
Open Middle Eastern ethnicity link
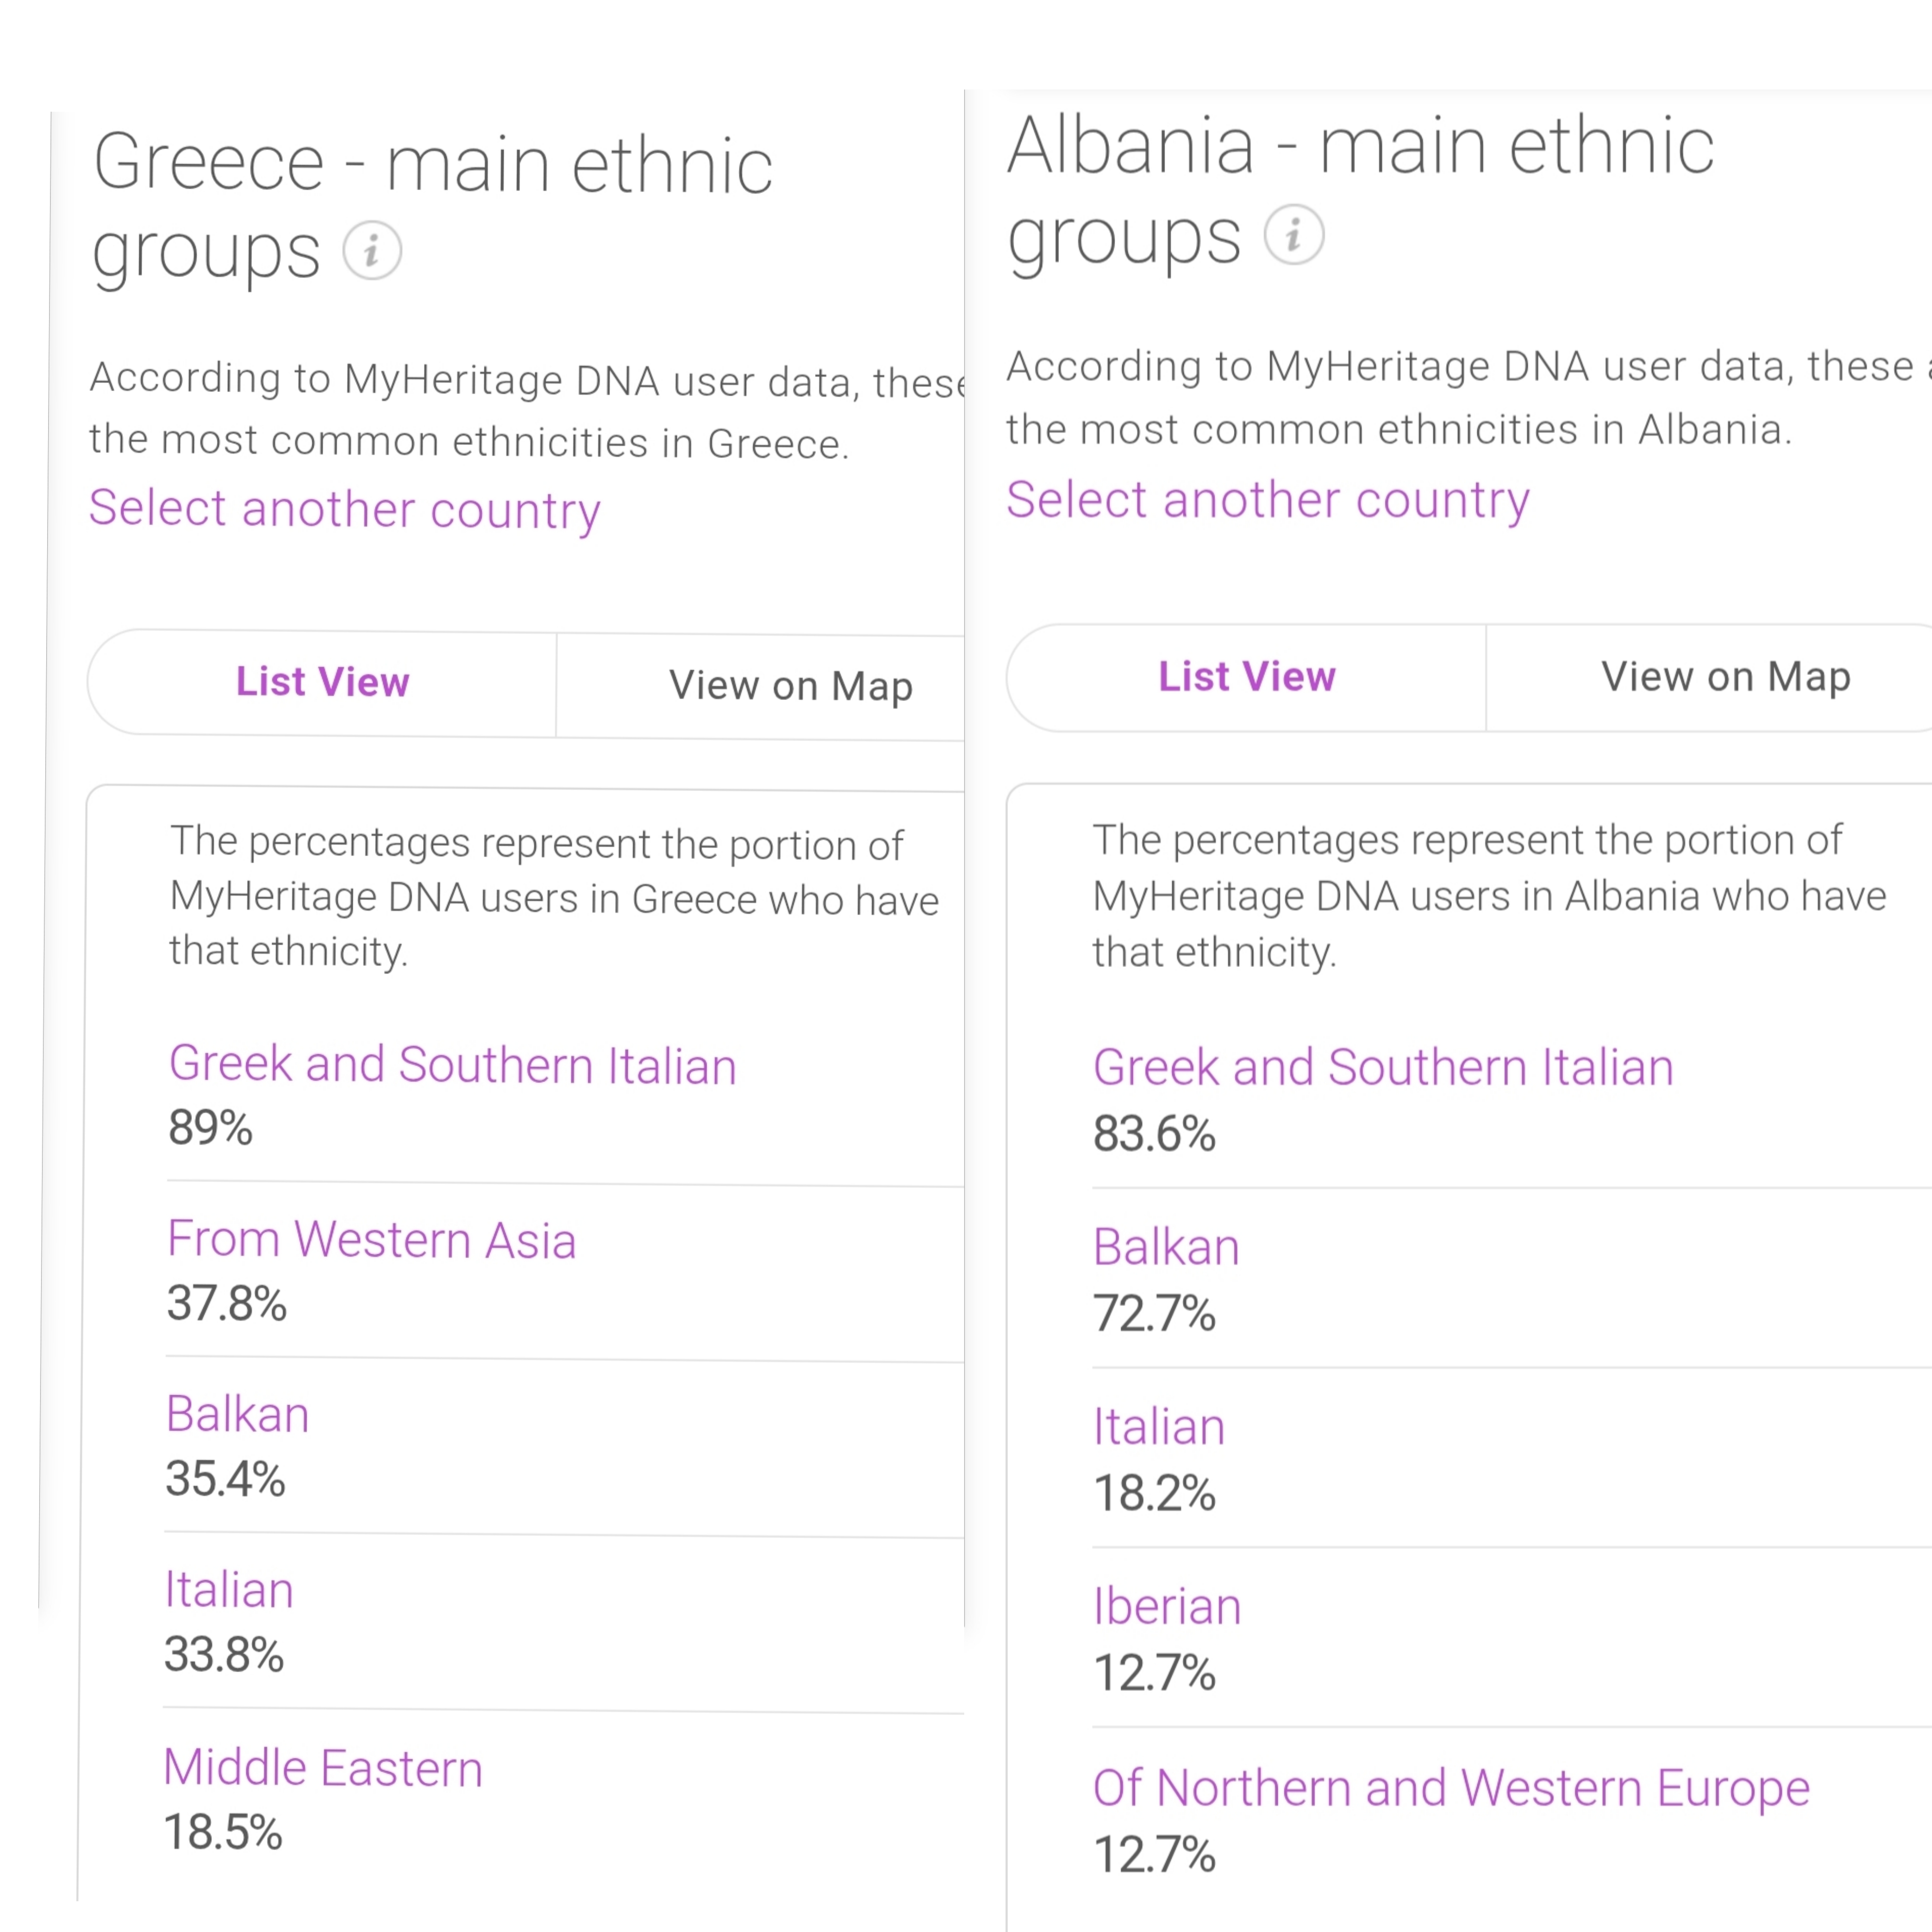323,1768
